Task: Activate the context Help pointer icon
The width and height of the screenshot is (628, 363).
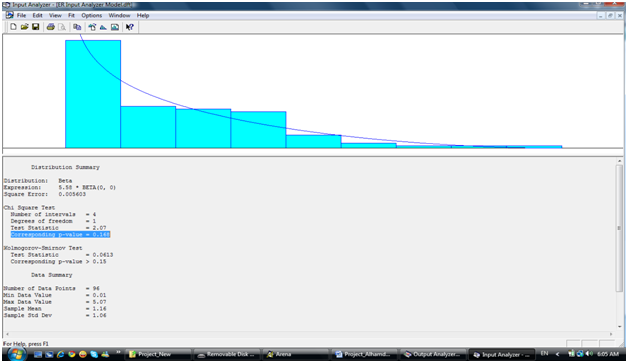Action: [x=129, y=27]
